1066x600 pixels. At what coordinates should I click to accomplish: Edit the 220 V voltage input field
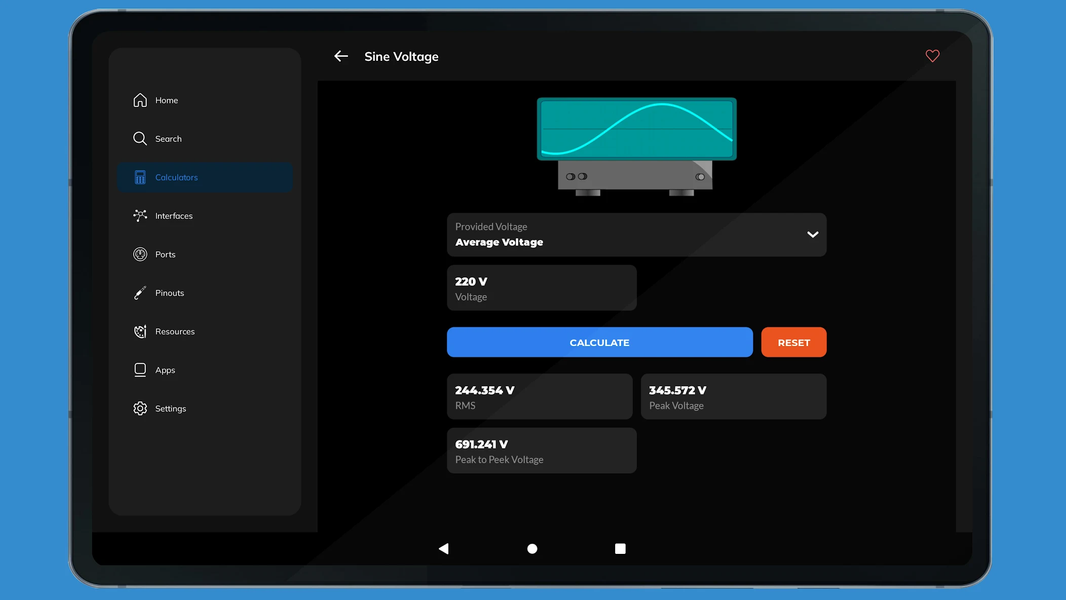click(x=541, y=287)
